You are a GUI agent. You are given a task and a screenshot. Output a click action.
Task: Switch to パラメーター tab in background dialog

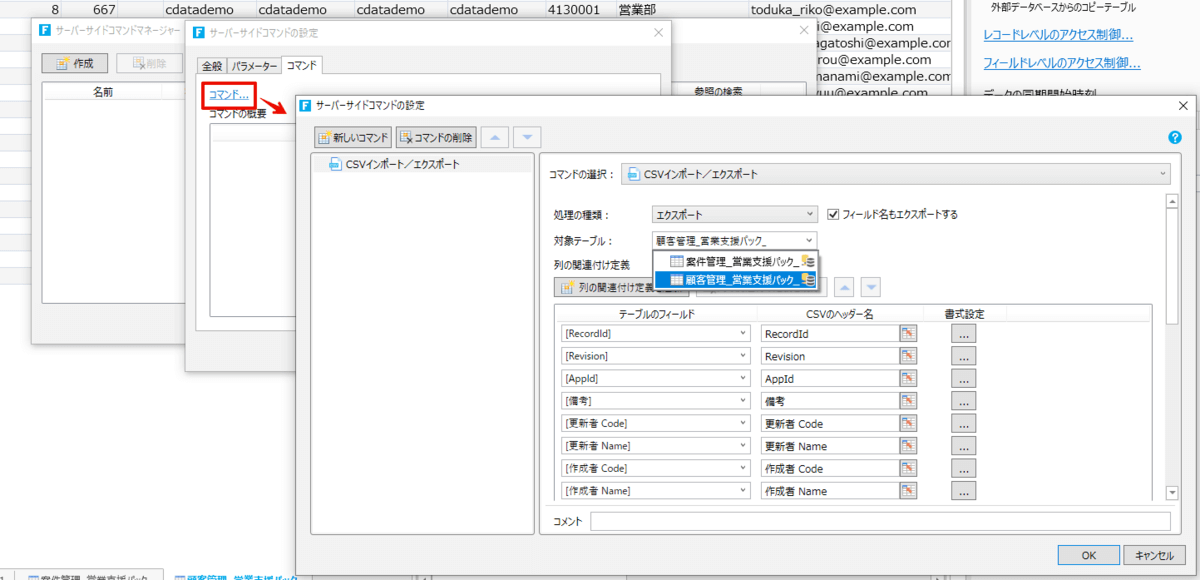point(254,66)
